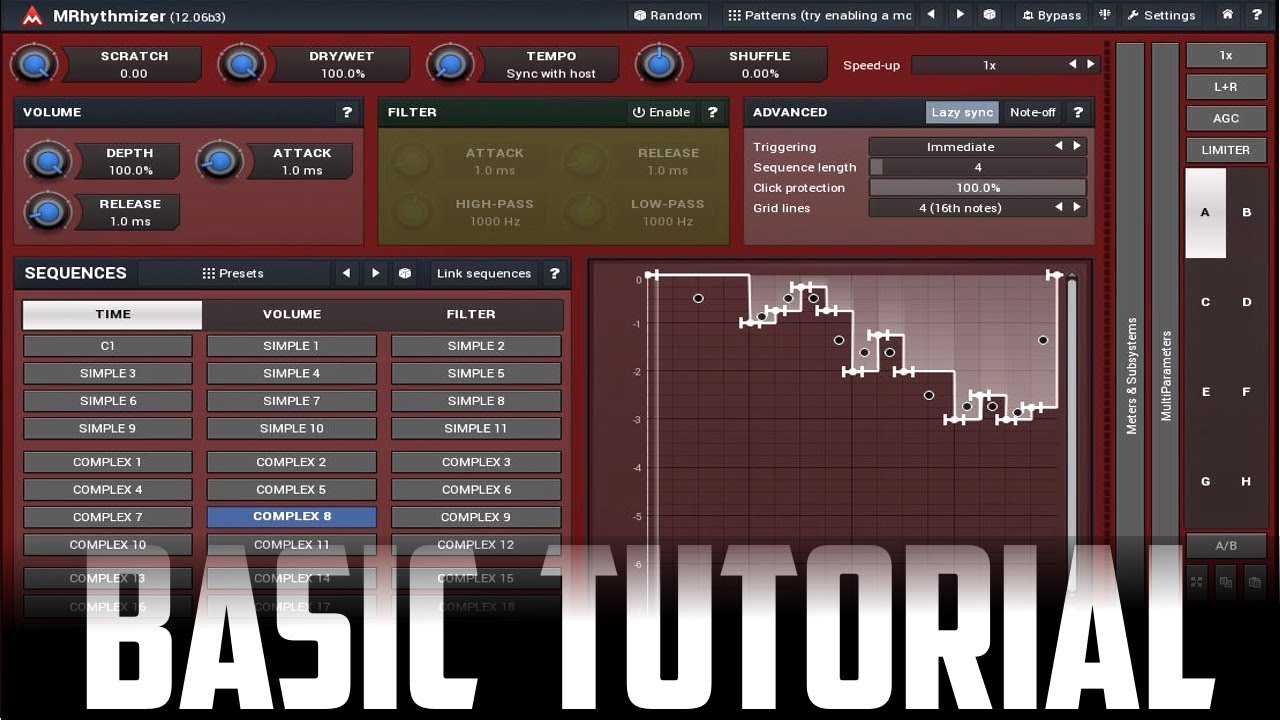Image resolution: width=1280 pixels, height=720 pixels.
Task: Click the Sequence length slider
Action: 978,167
